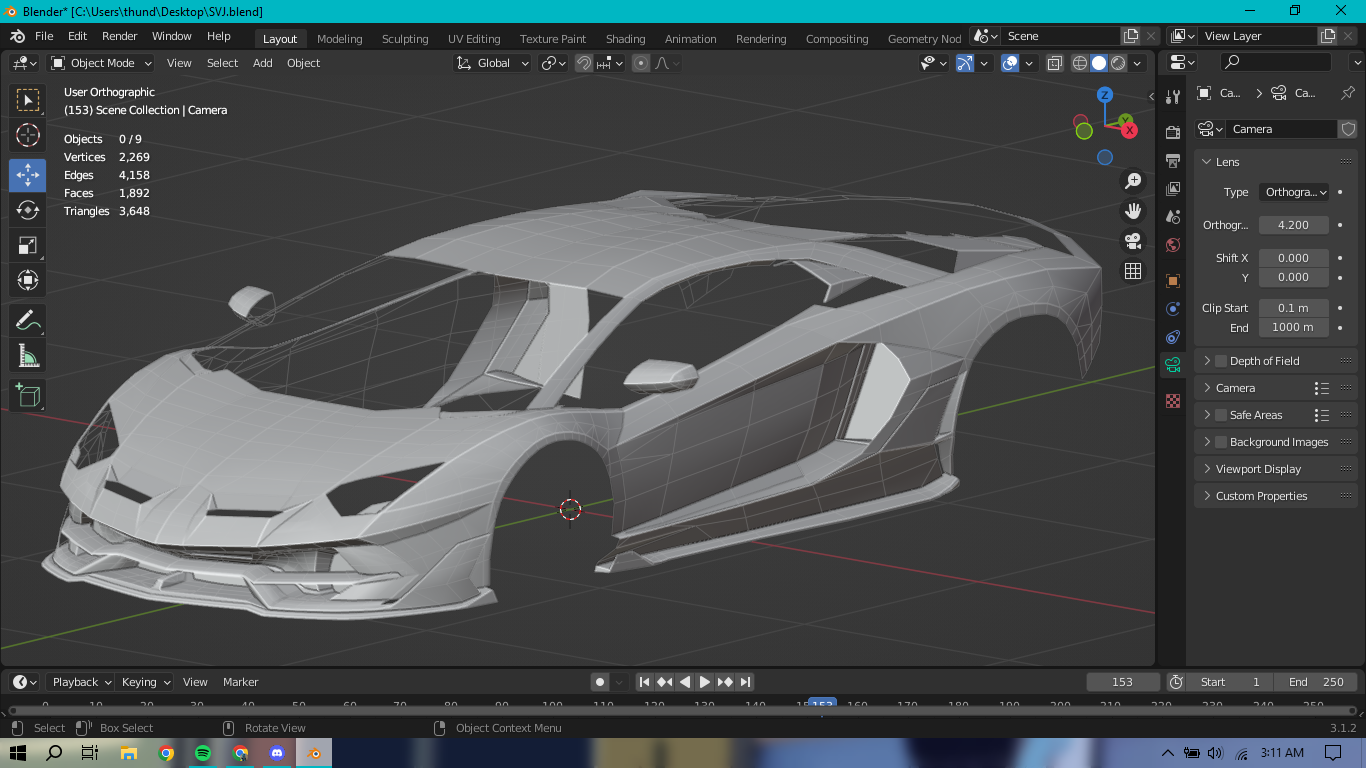The height and width of the screenshot is (768, 1366).
Task: Select the Move tool in toolbar
Action: (x=28, y=175)
